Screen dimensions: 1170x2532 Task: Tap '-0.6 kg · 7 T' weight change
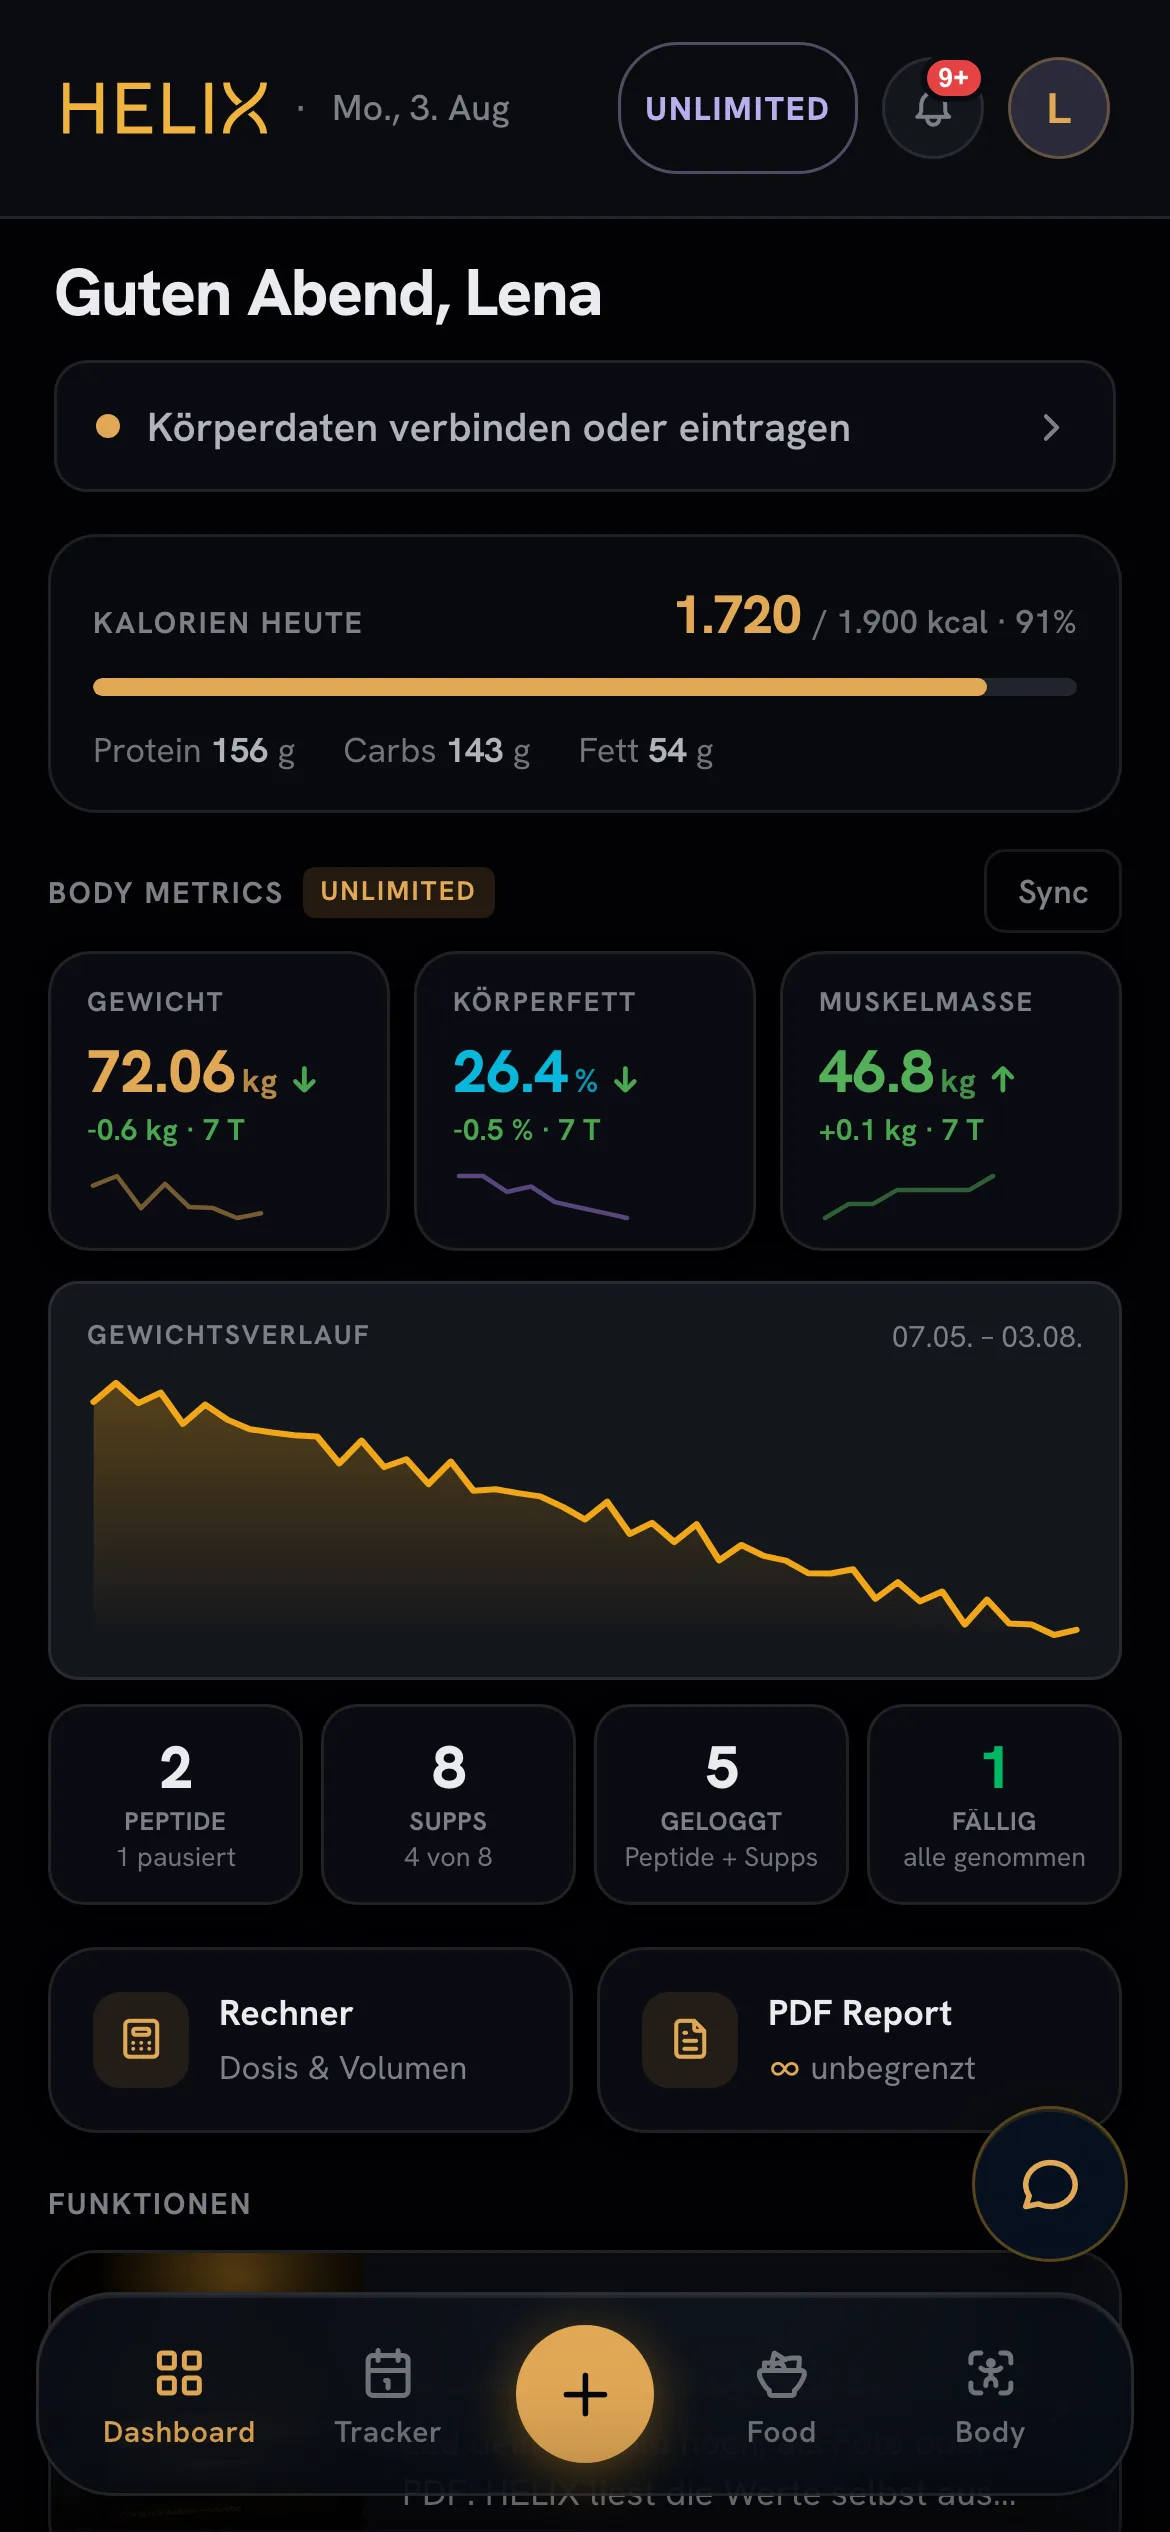(x=166, y=1130)
